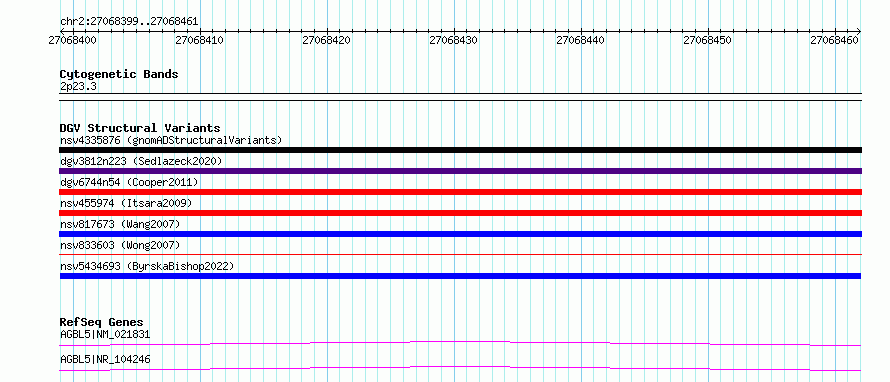Click the nsv455974 Itsara2009 red bar
The width and height of the screenshot is (890, 382).
pyautogui.click(x=460, y=213)
